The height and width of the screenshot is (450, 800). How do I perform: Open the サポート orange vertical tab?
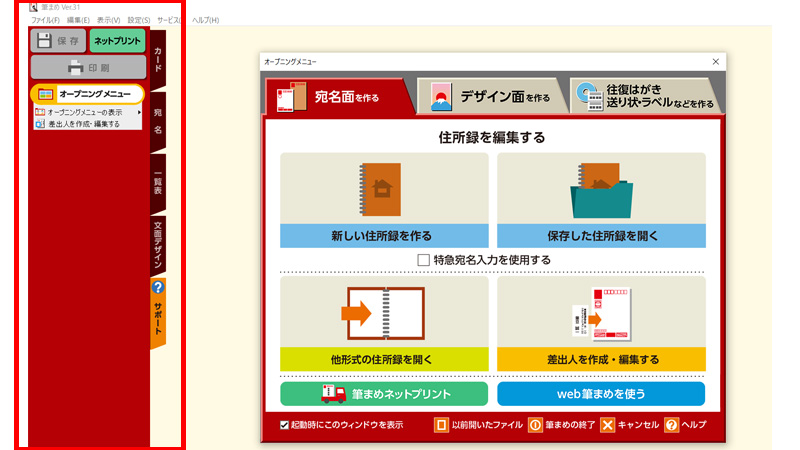pos(158,313)
